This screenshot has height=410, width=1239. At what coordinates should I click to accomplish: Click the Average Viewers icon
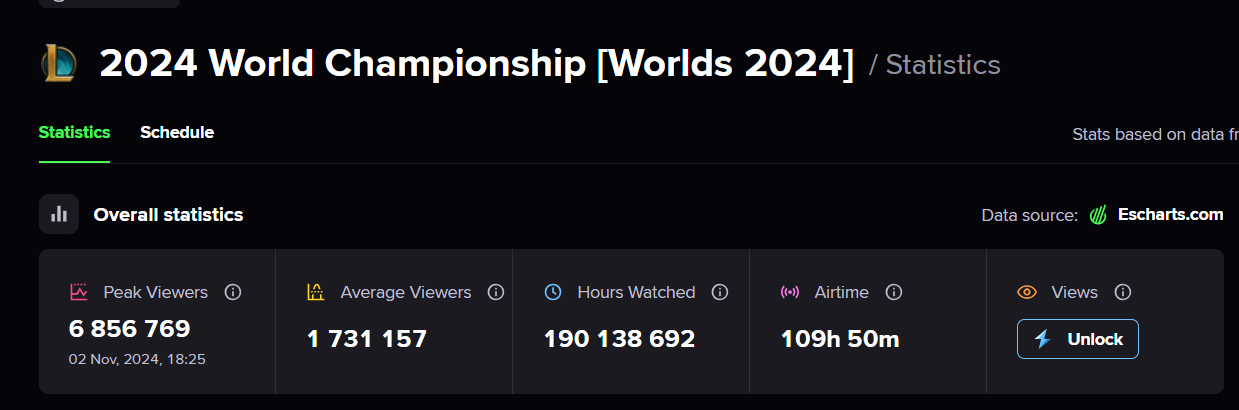coord(316,292)
